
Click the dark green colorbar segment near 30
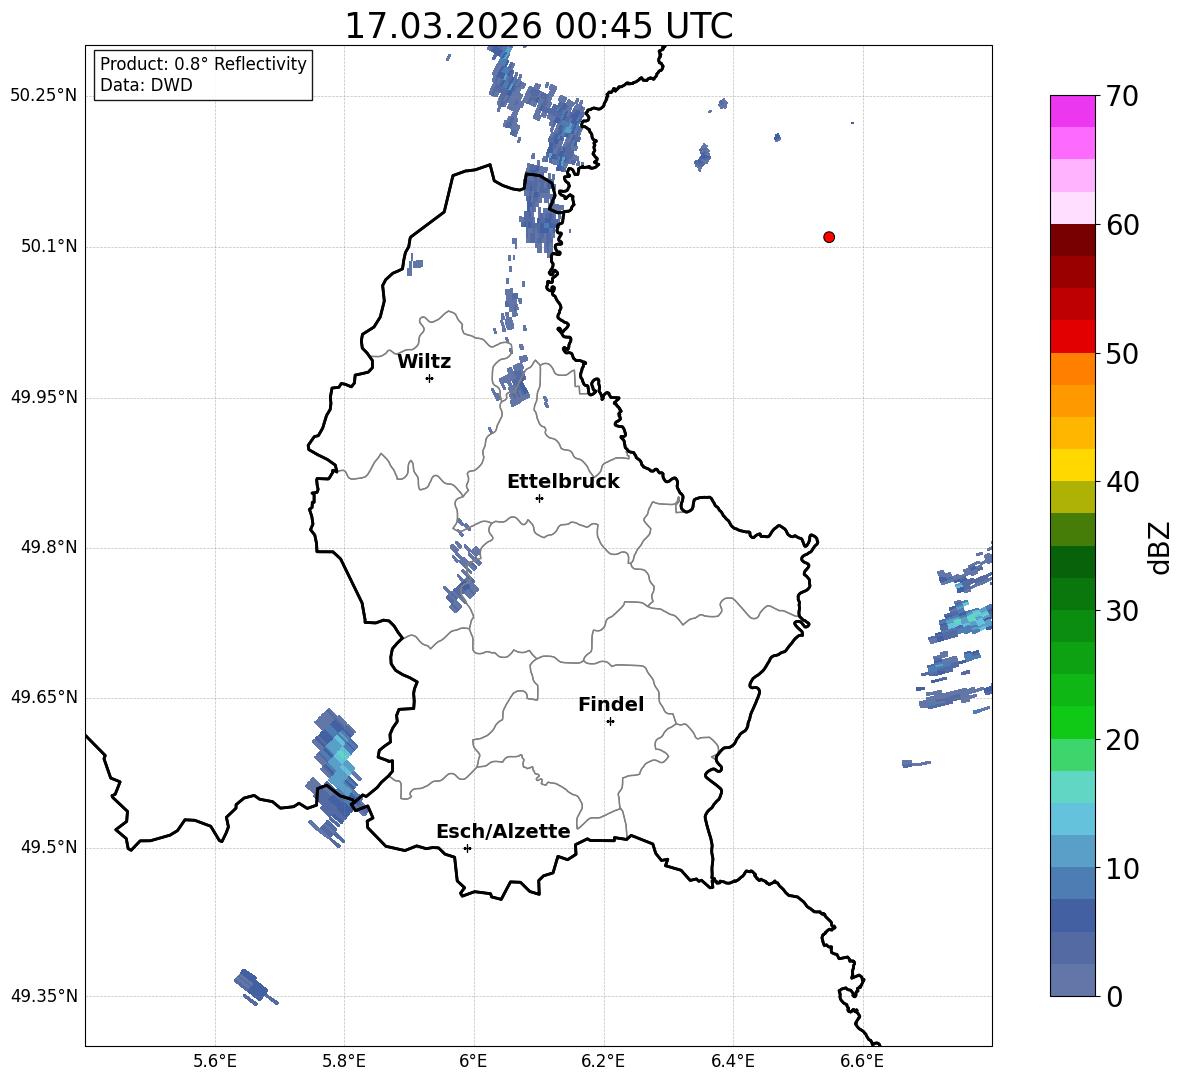click(1072, 594)
